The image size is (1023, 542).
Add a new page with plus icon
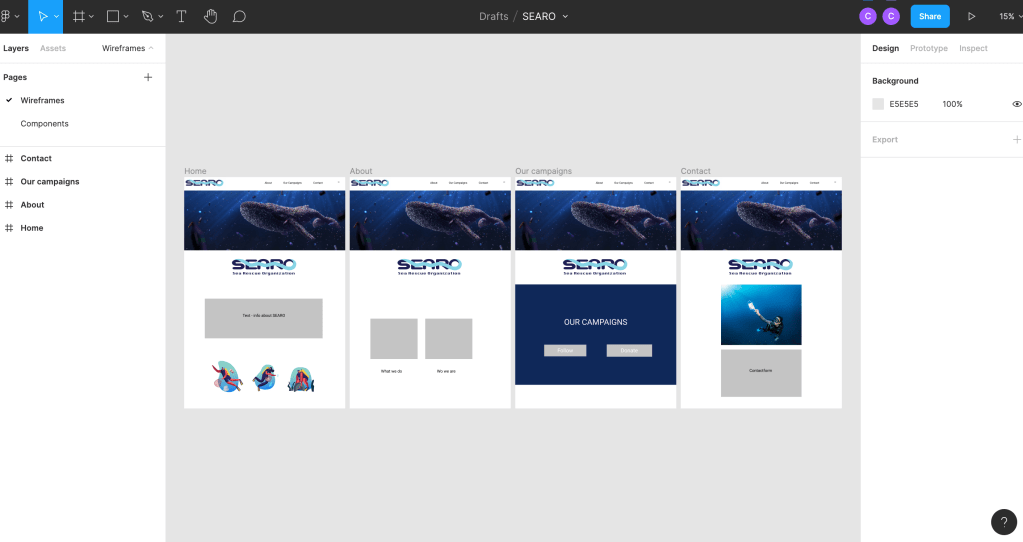tap(148, 77)
